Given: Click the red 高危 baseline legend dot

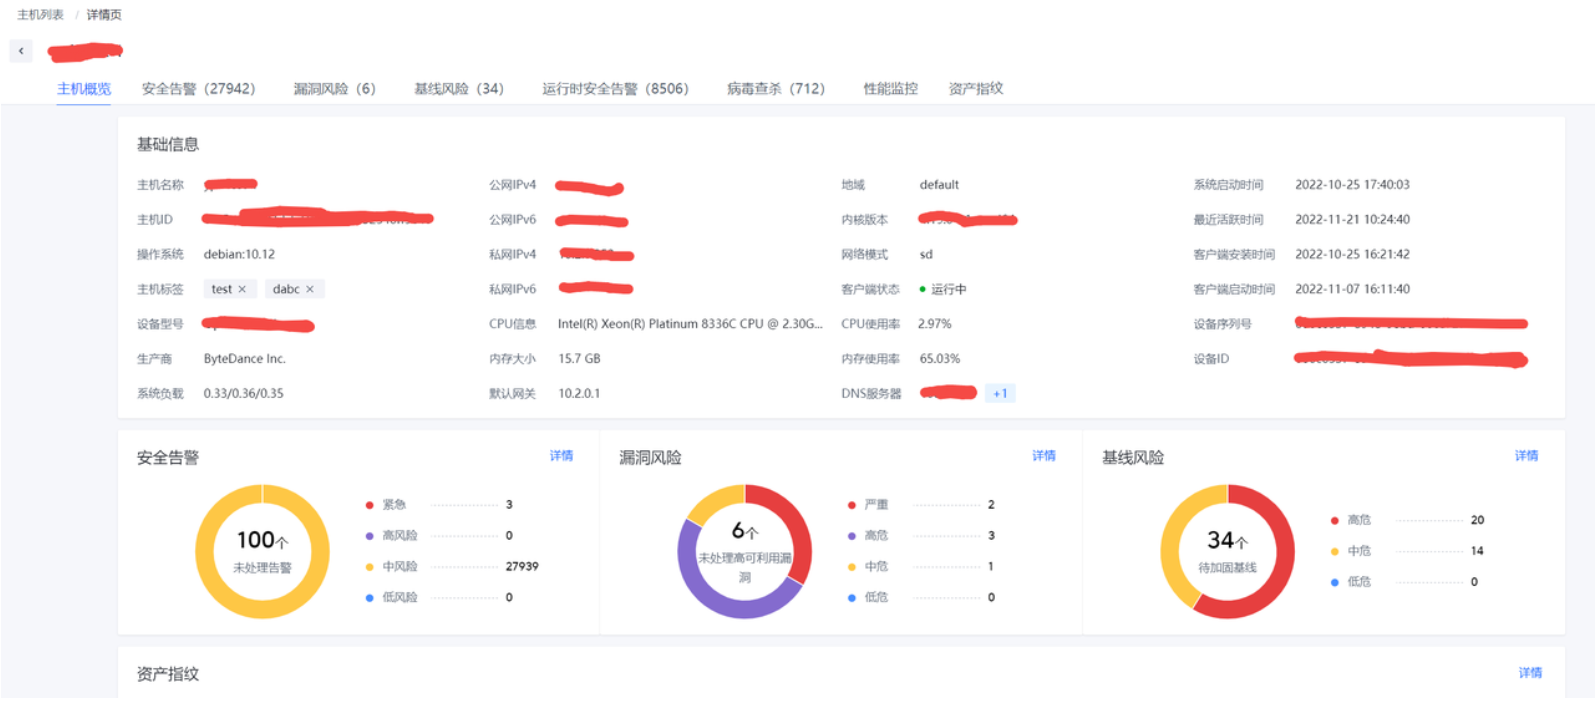Looking at the screenshot, I should pos(1335,520).
